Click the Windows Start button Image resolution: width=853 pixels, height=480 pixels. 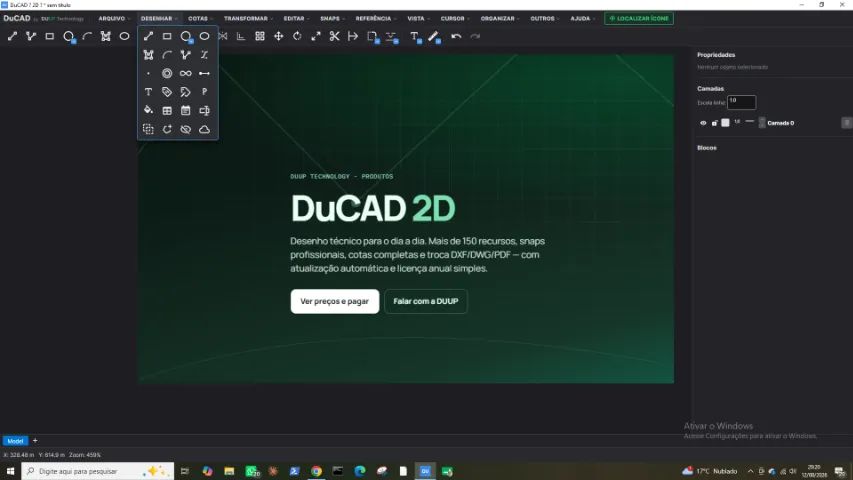pyautogui.click(x=10, y=471)
